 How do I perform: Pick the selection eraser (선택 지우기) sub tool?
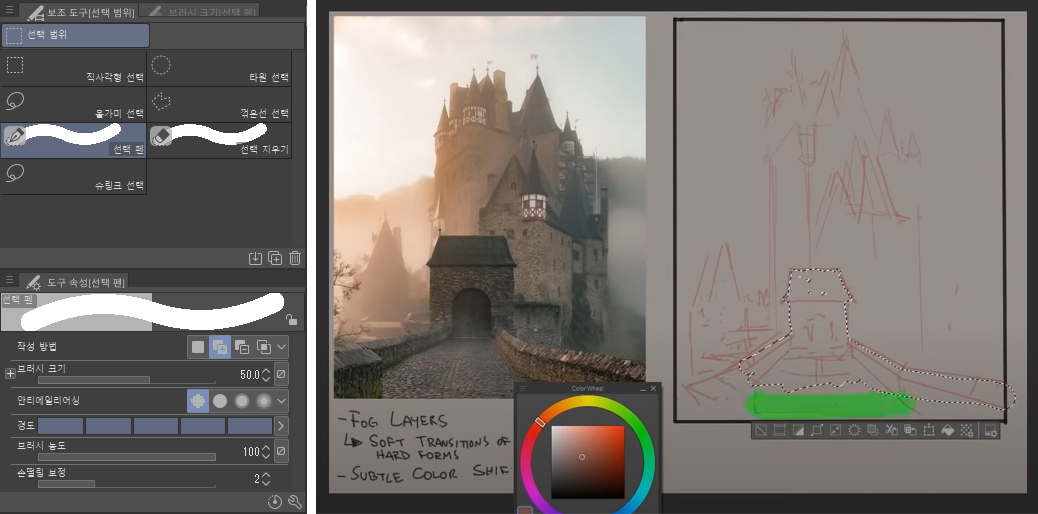(x=220, y=139)
